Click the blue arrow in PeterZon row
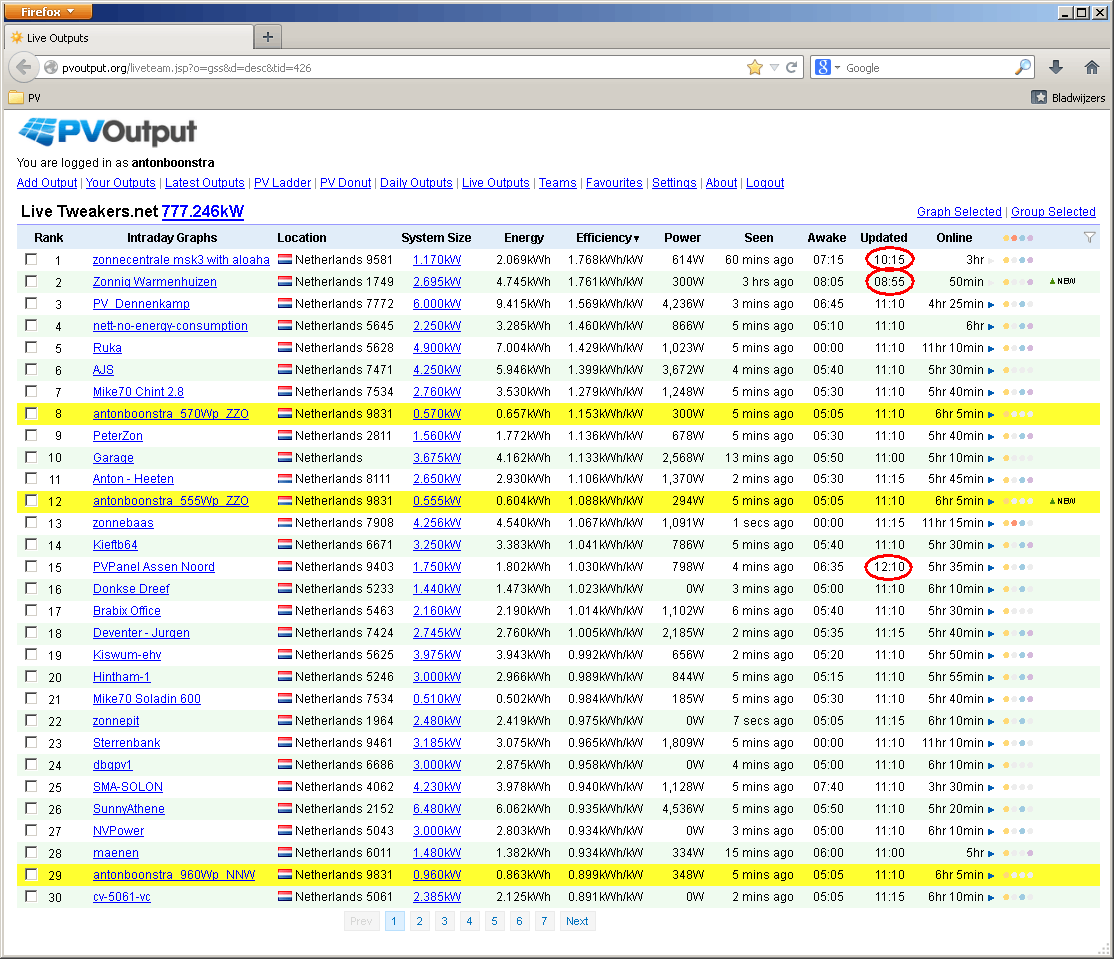 point(991,437)
